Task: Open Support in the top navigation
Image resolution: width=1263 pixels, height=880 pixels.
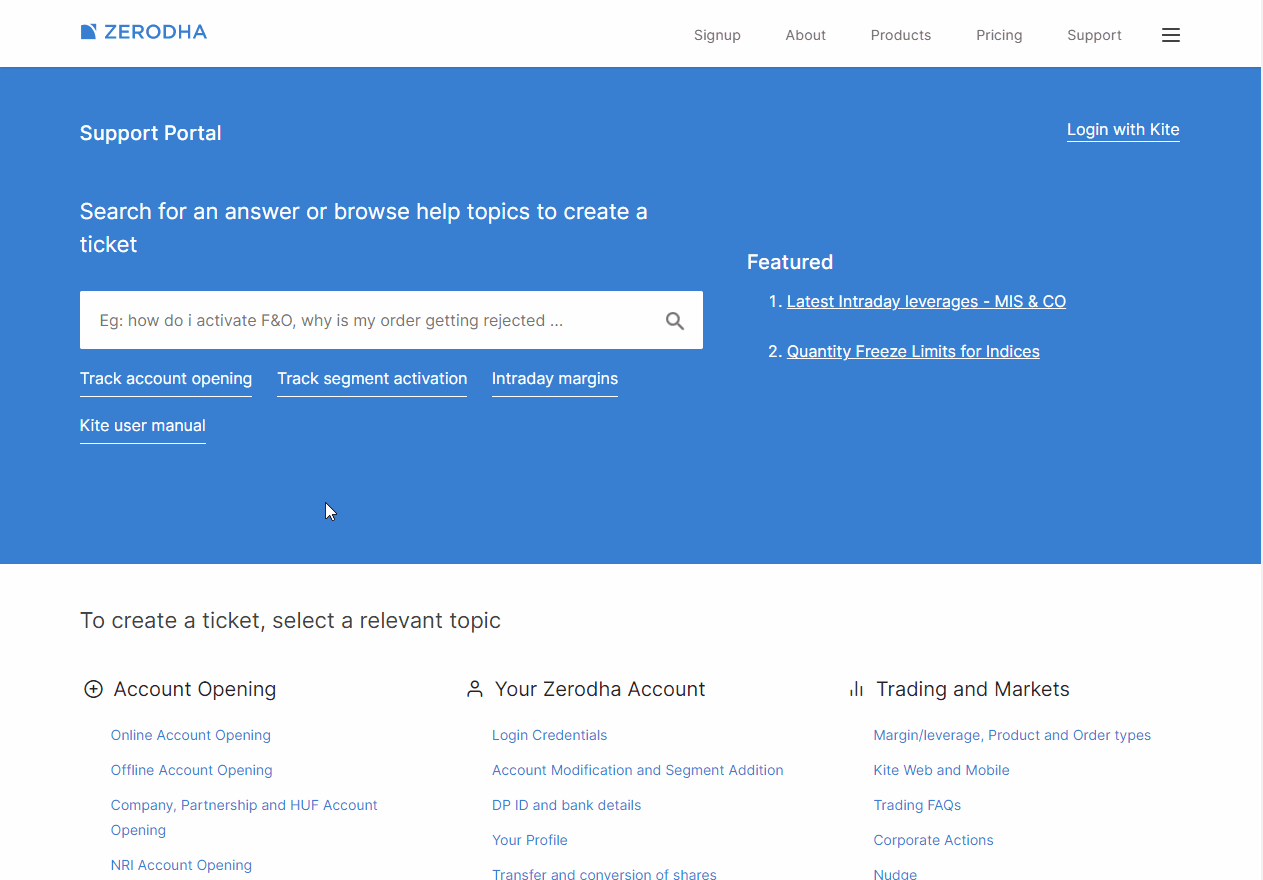Action: 1094,35
